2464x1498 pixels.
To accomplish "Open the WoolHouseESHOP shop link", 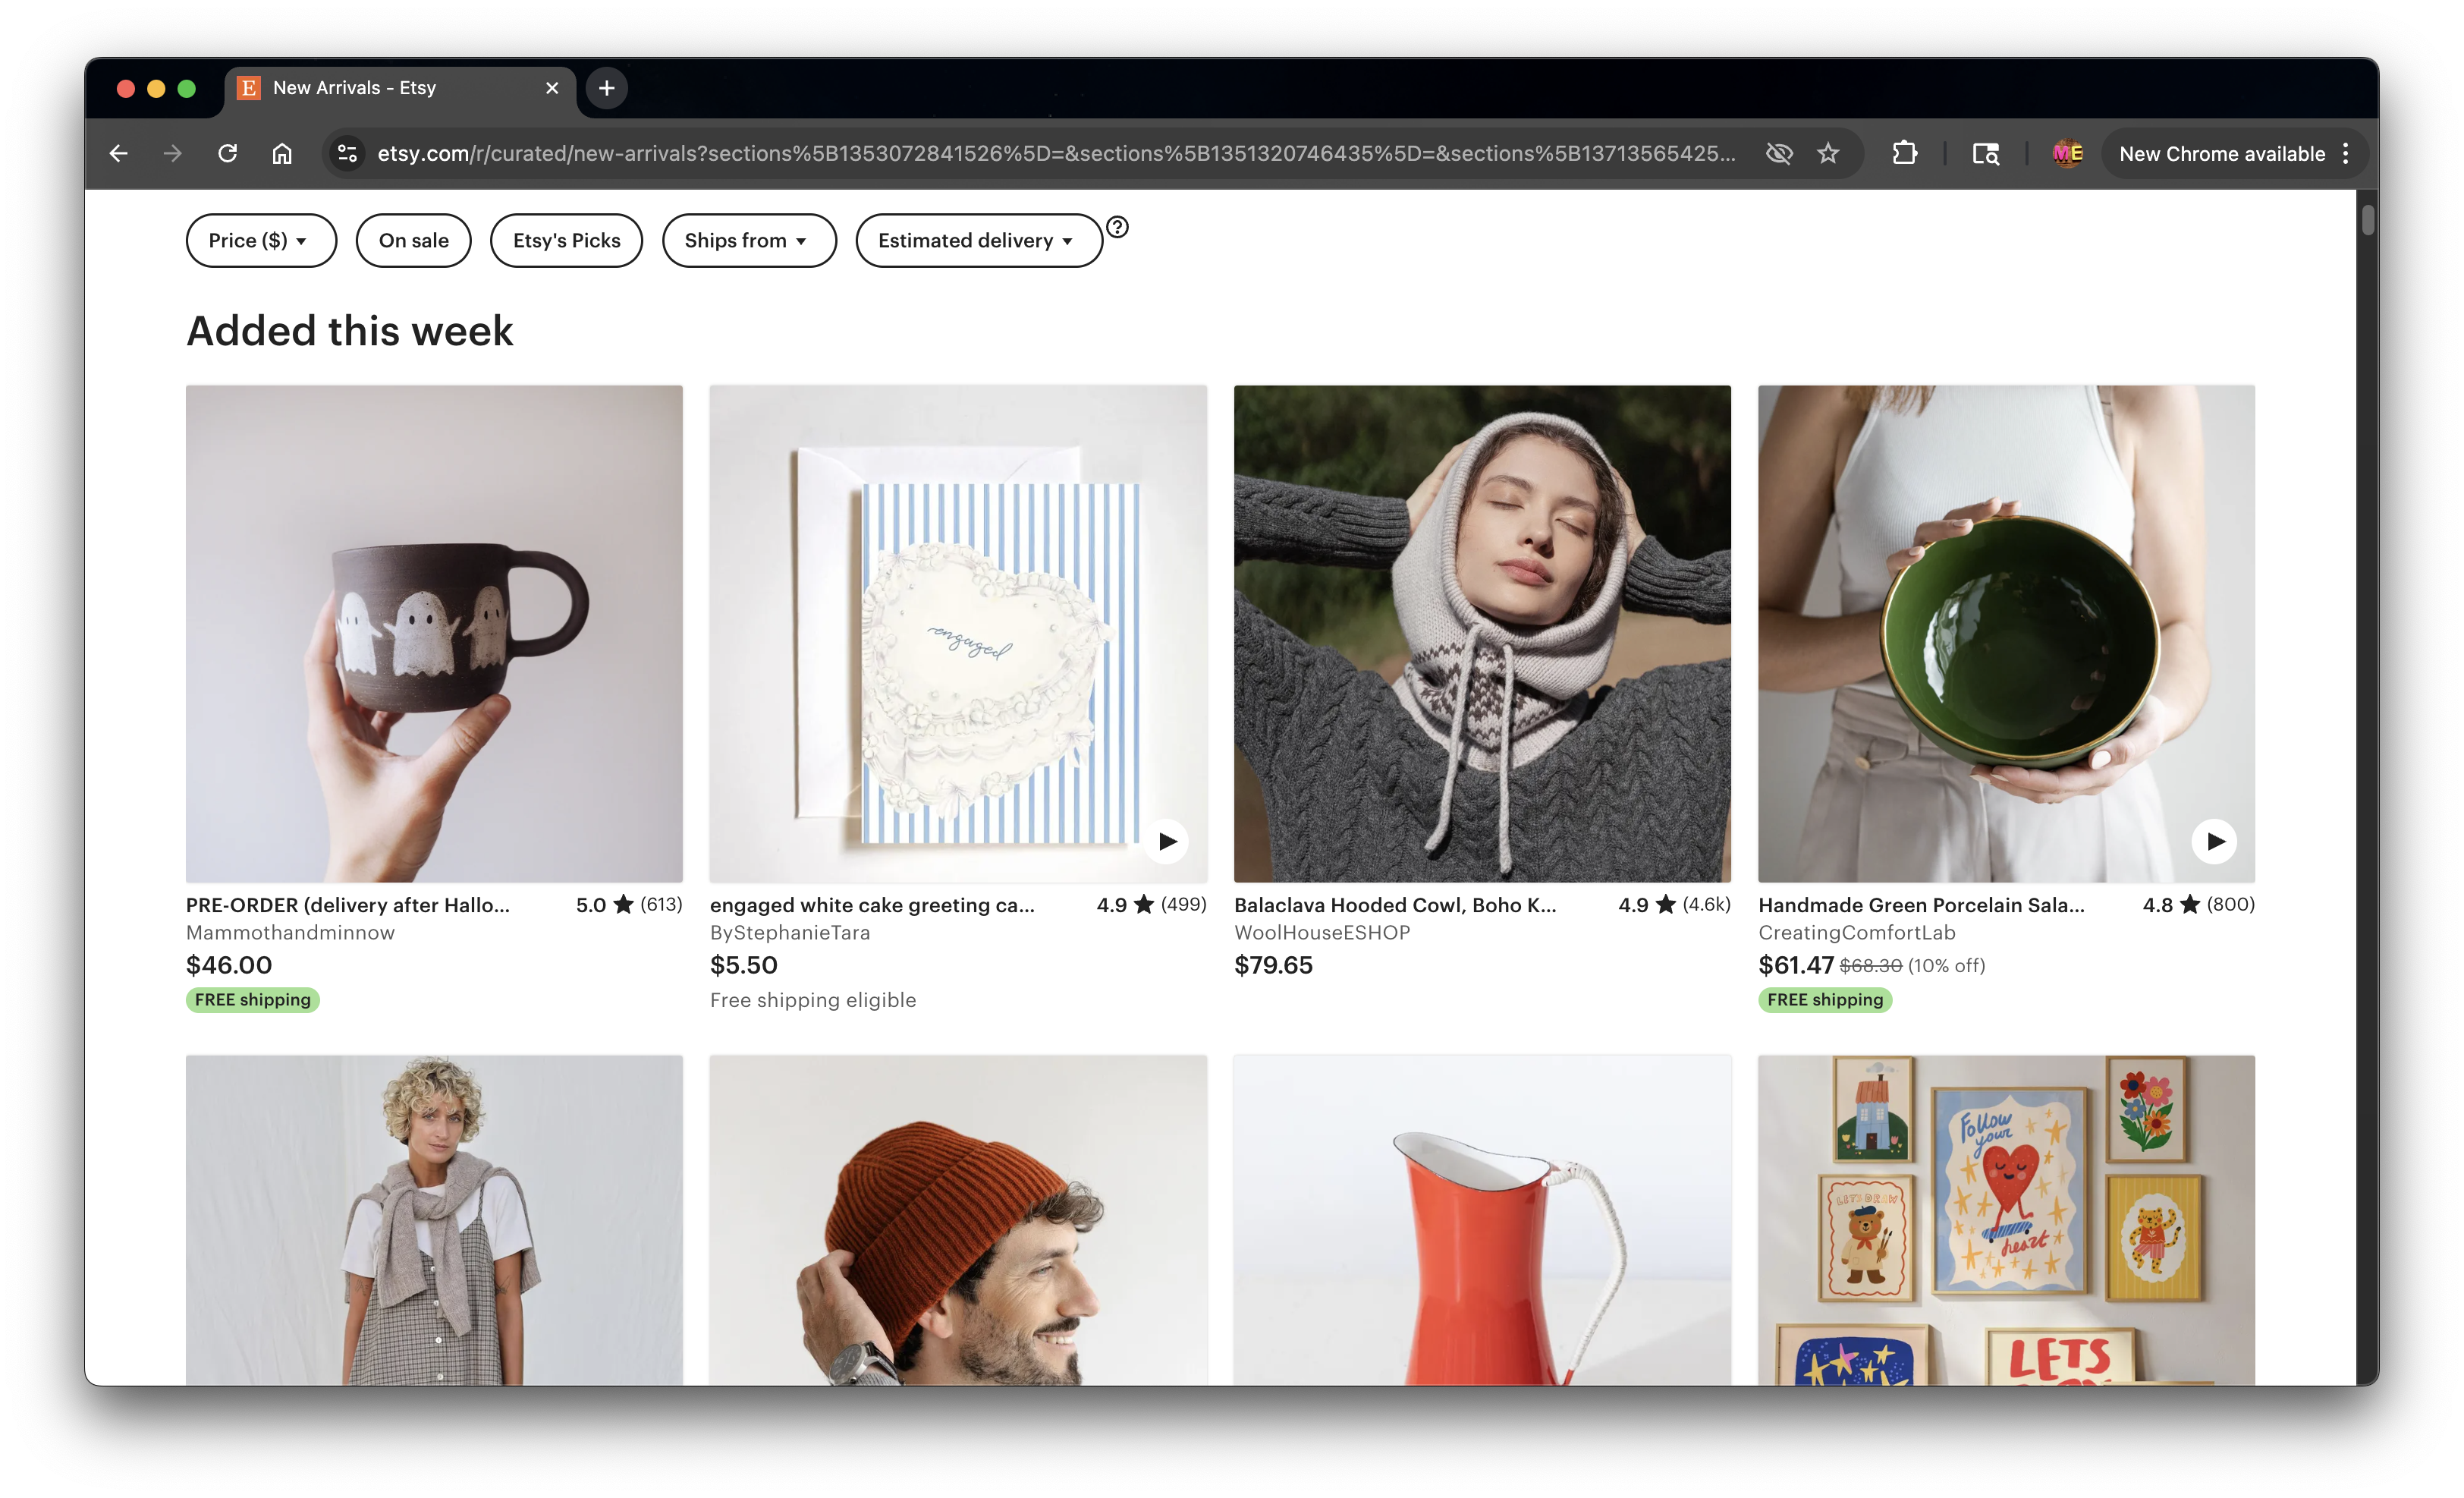I will [1321, 932].
